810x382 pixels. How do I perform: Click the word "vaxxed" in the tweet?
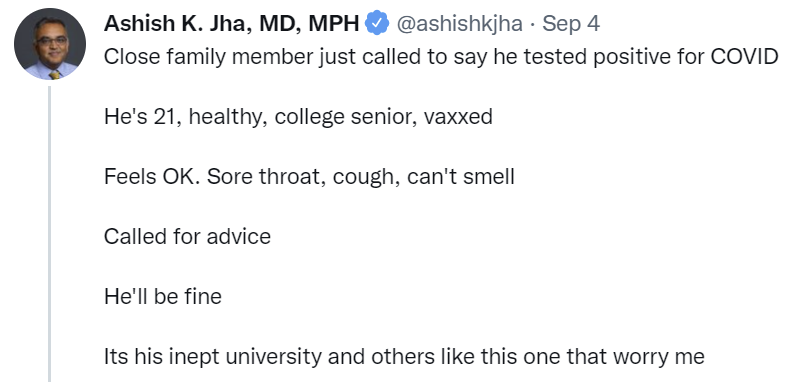click(458, 117)
